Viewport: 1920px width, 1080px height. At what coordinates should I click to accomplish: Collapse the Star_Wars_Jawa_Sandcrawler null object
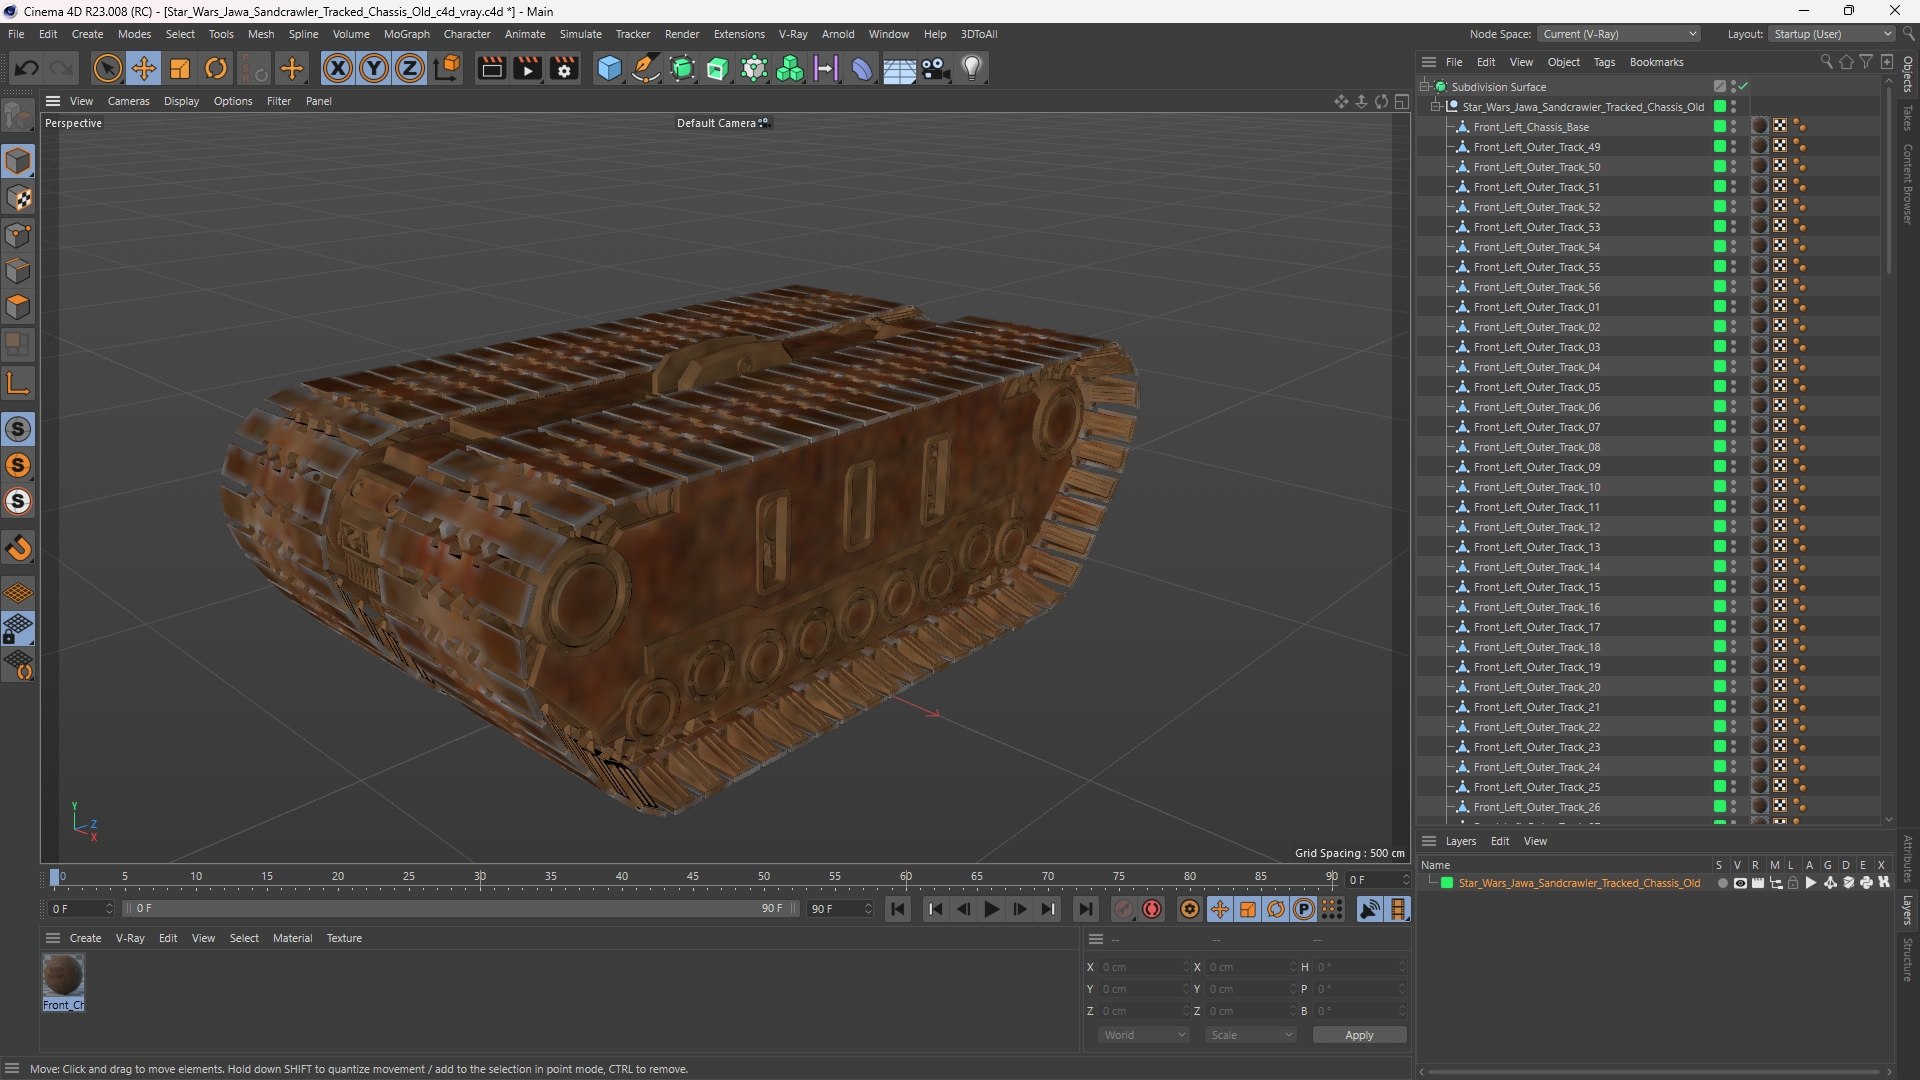[1436, 107]
